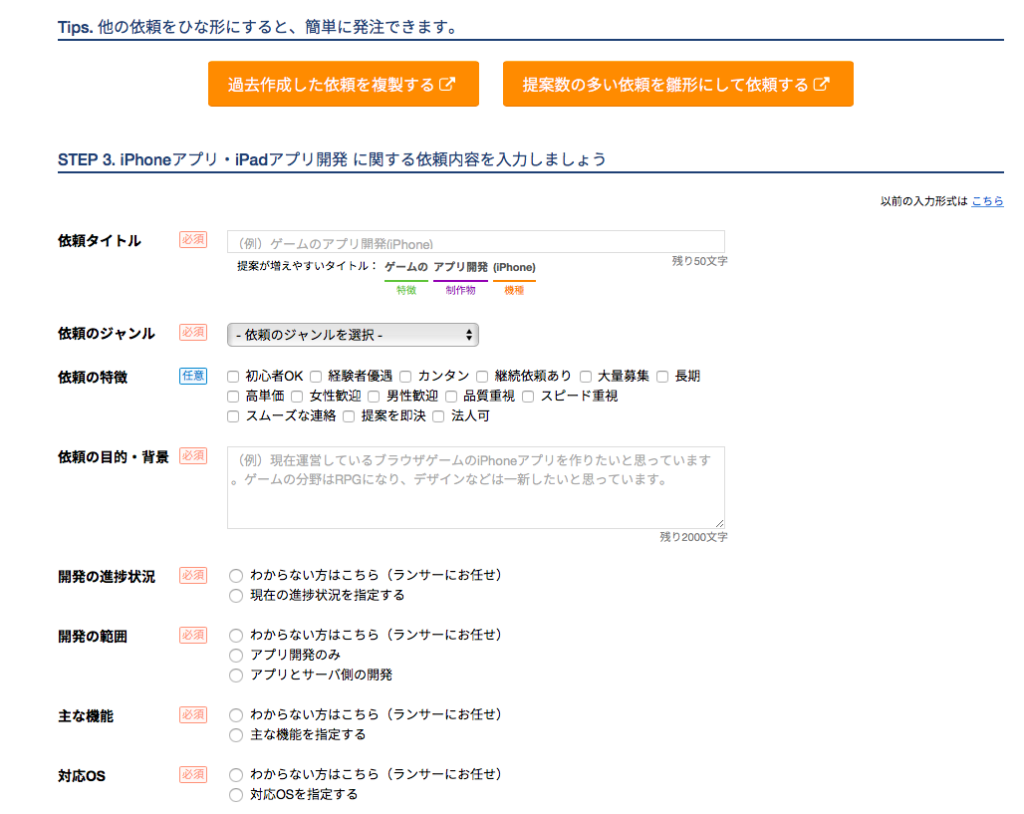Image resolution: width=1024 pixels, height=814 pixels.
Task: Click the 対応OS field label
Action: tap(82, 776)
